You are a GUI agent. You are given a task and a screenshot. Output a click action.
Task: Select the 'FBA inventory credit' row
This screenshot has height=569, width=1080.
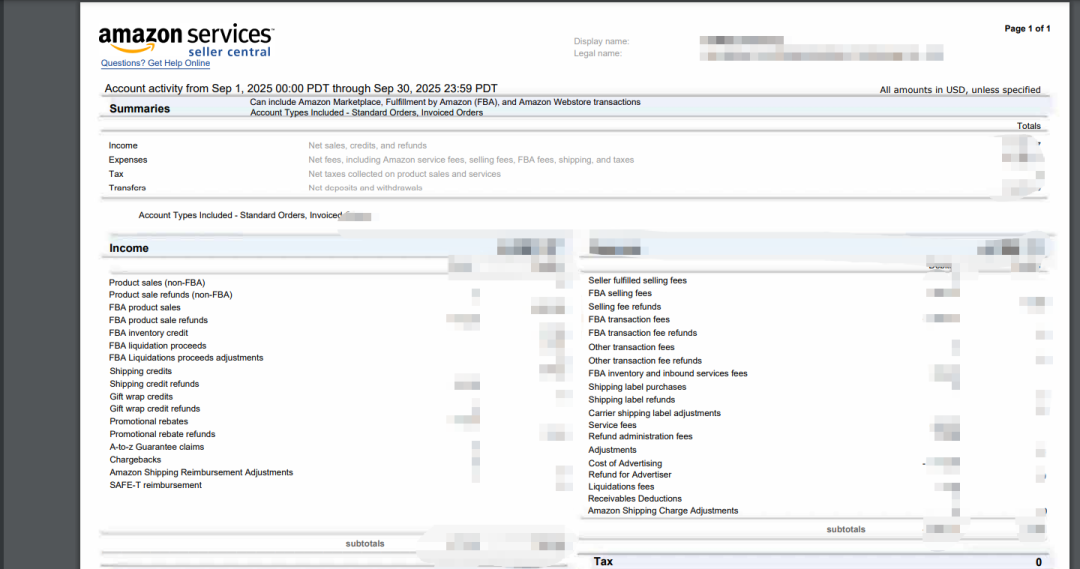[148, 333]
